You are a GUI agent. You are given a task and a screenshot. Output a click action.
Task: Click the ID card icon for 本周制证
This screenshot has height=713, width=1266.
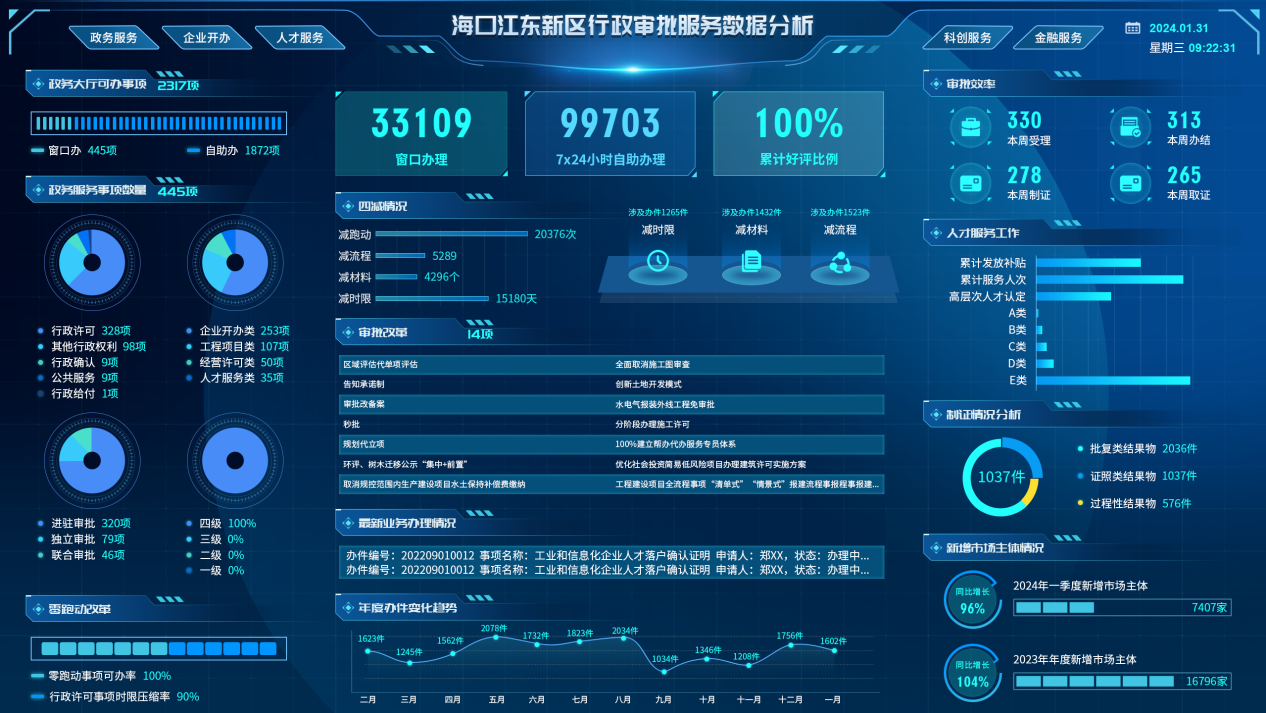coord(970,183)
